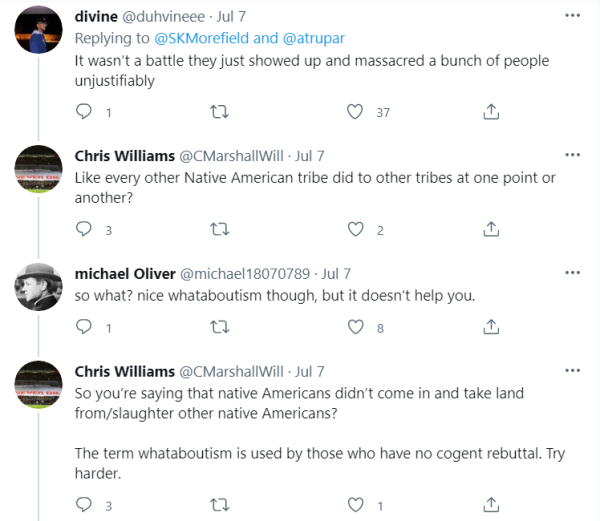Viewport: 600px width, 521px height.
Task: Click divine's profile avatar
Action: (40, 34)
